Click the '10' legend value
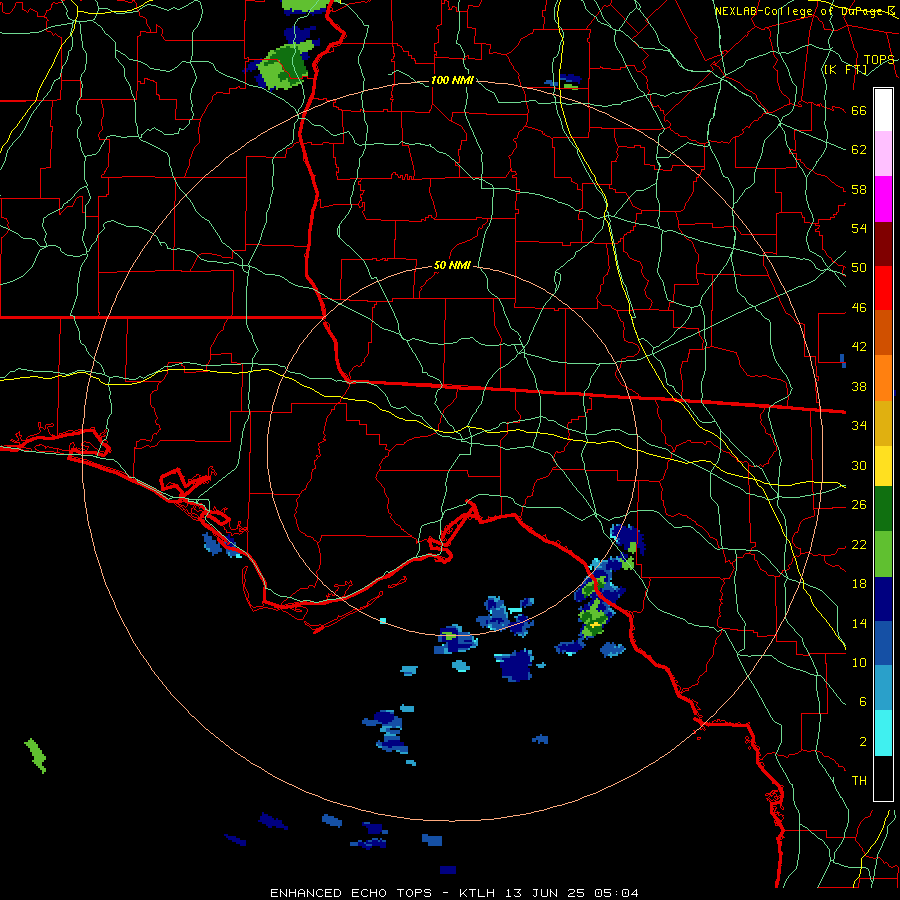 [x=859, y=662]
